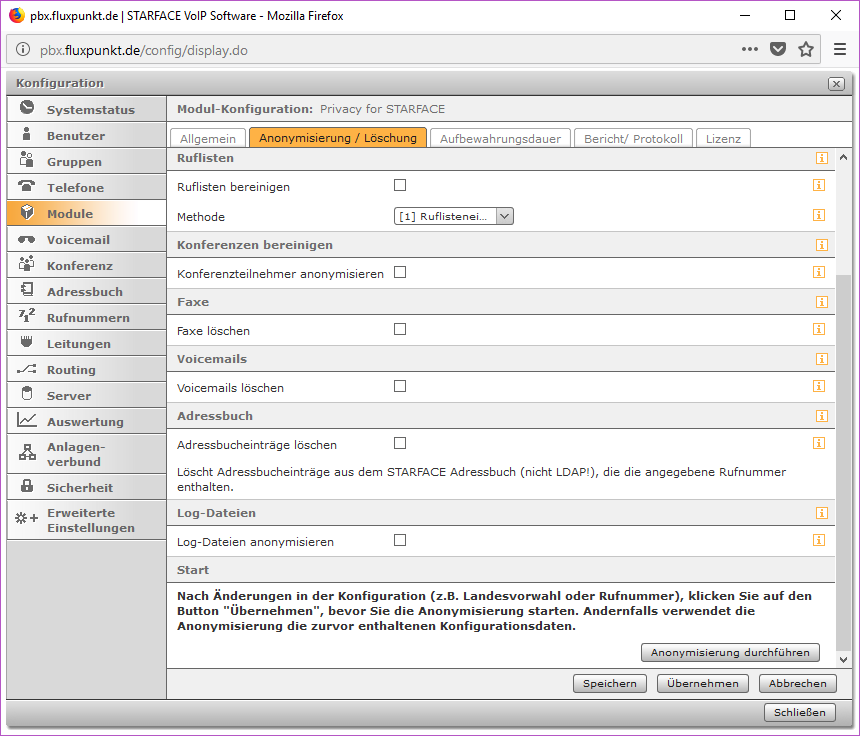Select the Anonymisierung / Löschung tab
This screenshot has height=736, width=860.
pos(337,138)
